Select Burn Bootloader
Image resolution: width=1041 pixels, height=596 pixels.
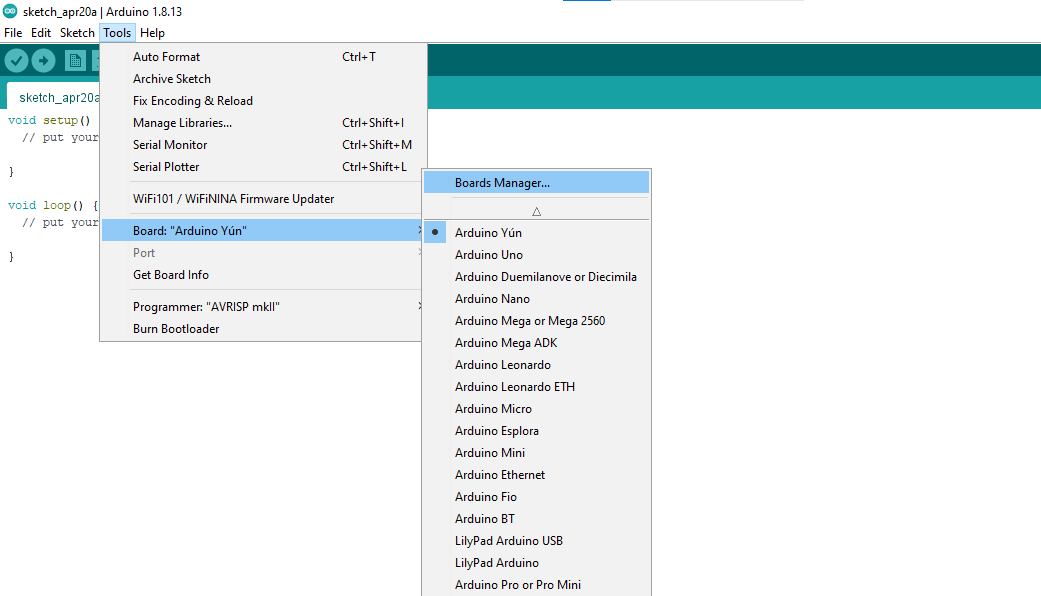coord(176,328)
